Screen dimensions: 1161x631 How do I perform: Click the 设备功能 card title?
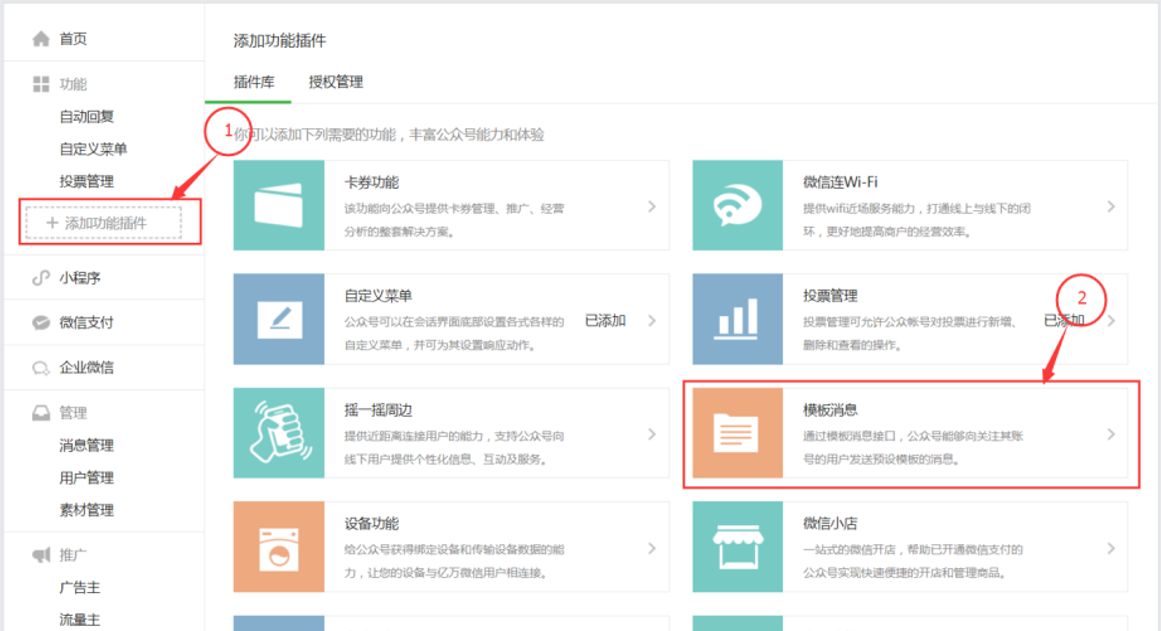tap(372, 524)
